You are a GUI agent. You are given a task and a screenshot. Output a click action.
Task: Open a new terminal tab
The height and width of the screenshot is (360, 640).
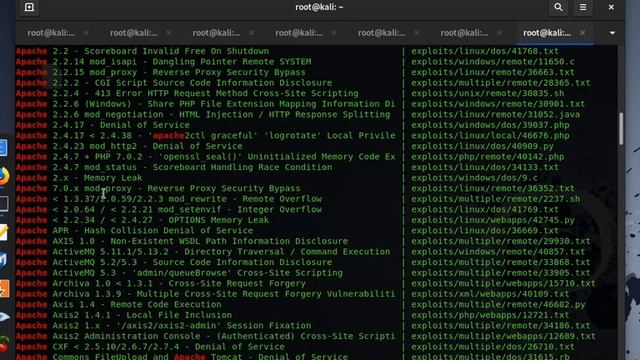[29, 7]
